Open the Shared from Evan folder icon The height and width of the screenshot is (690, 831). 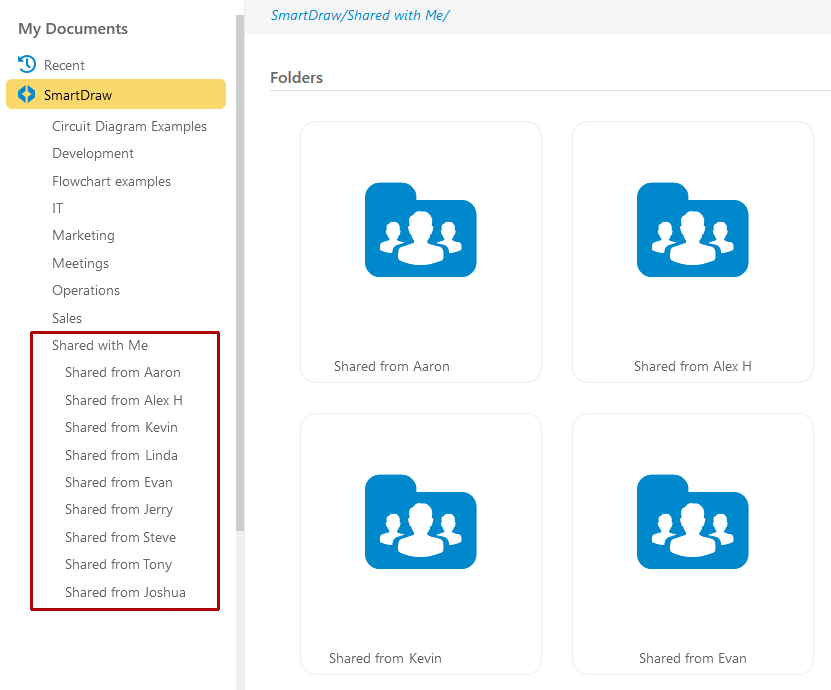point(692,521)
